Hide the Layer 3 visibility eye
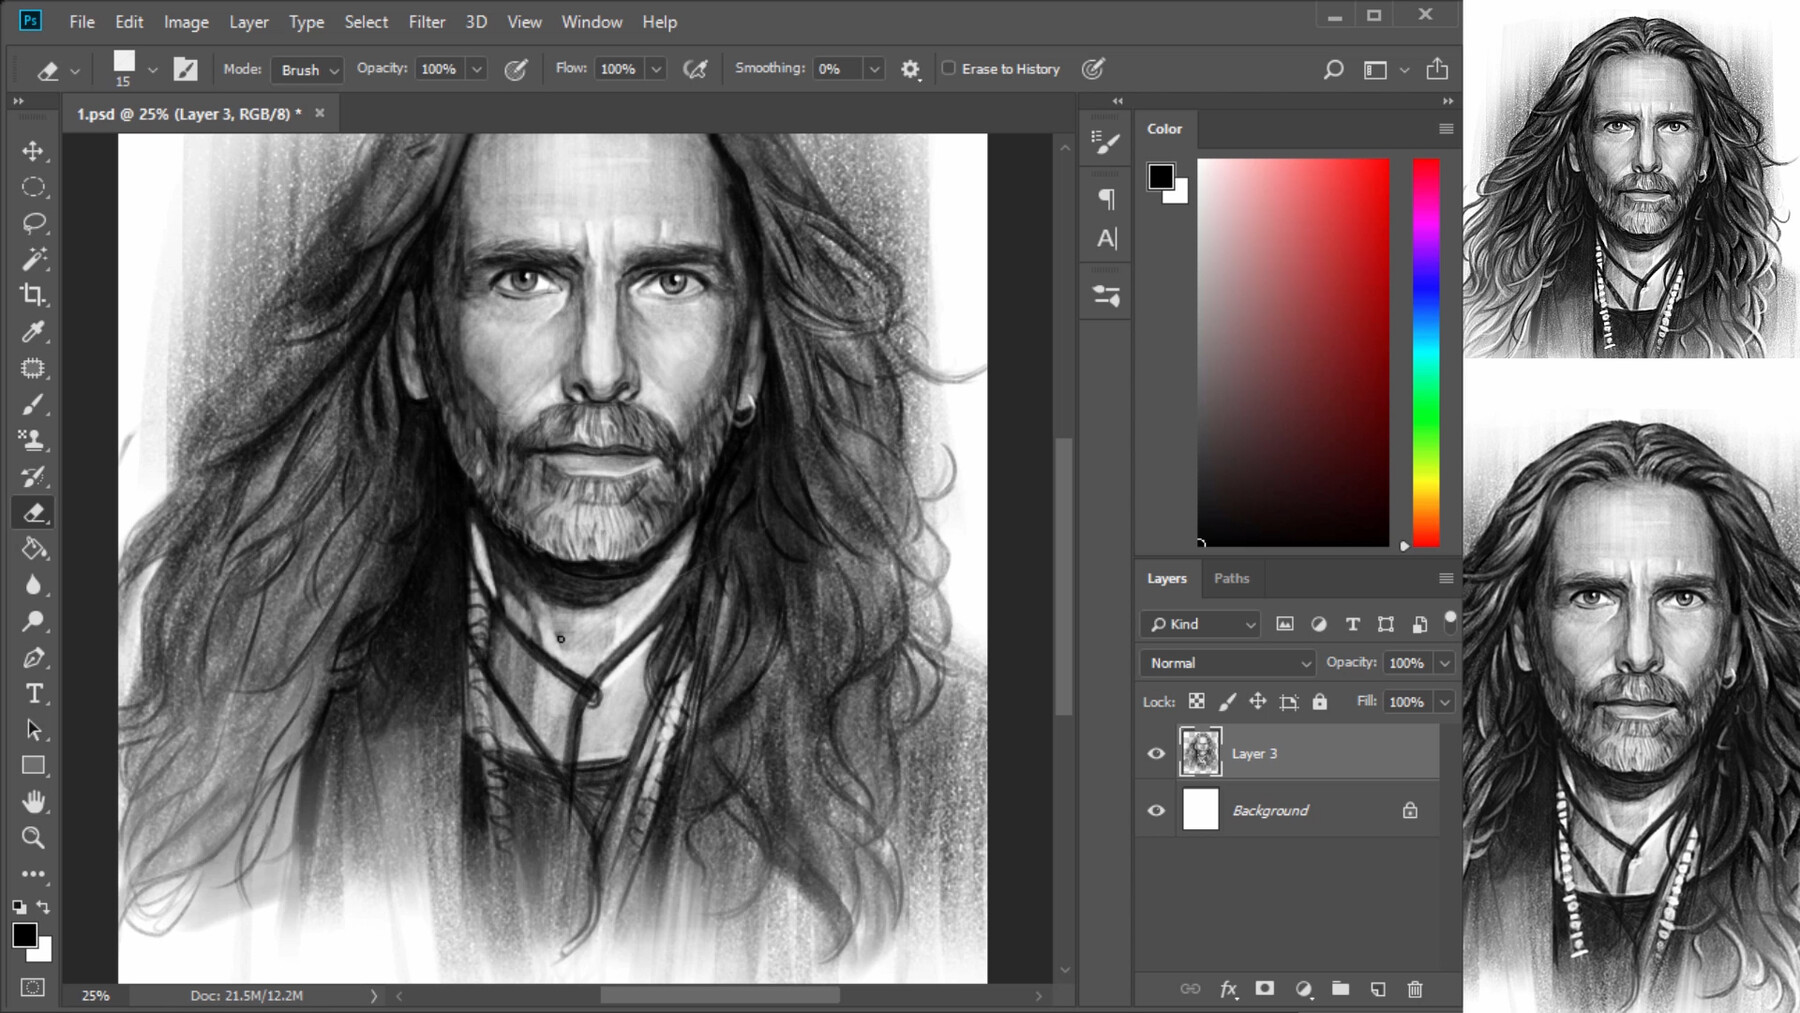Image resolution: width=1800 pixels, height=1013 pixels. 1156,753
